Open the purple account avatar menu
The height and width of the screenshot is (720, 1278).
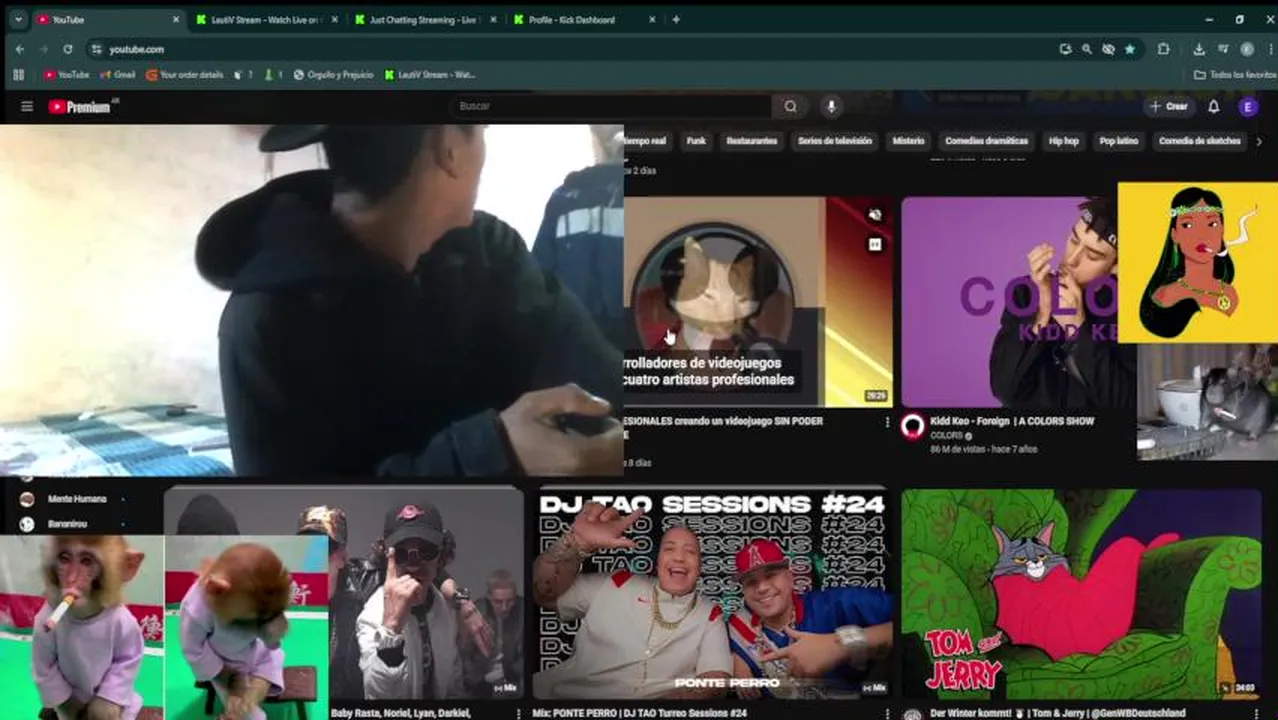(1247, 107)
